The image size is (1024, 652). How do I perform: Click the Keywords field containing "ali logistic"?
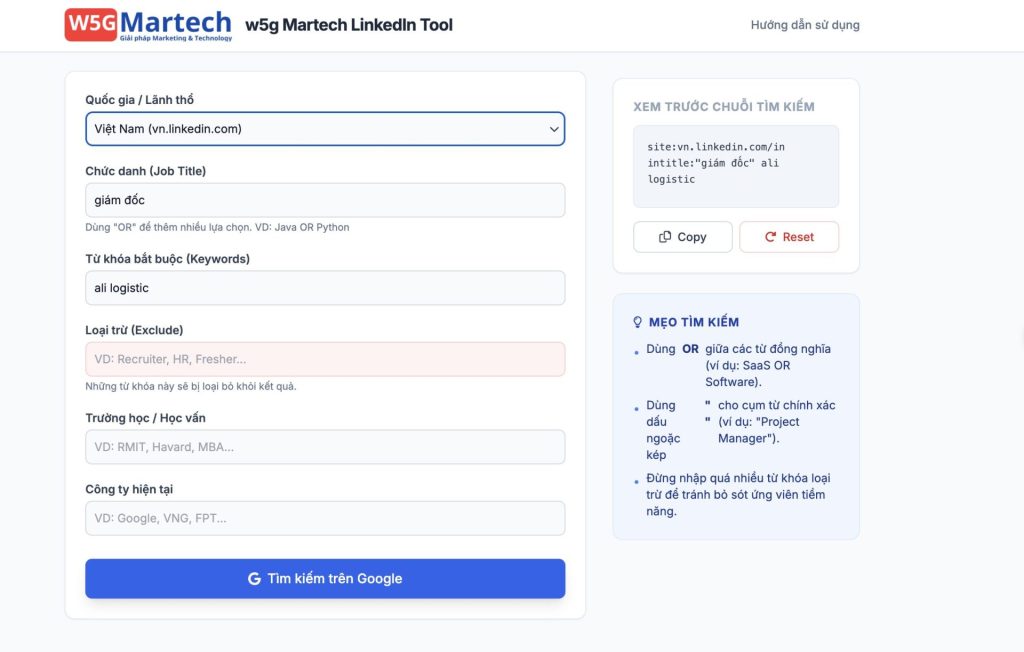tap(325, 288)
